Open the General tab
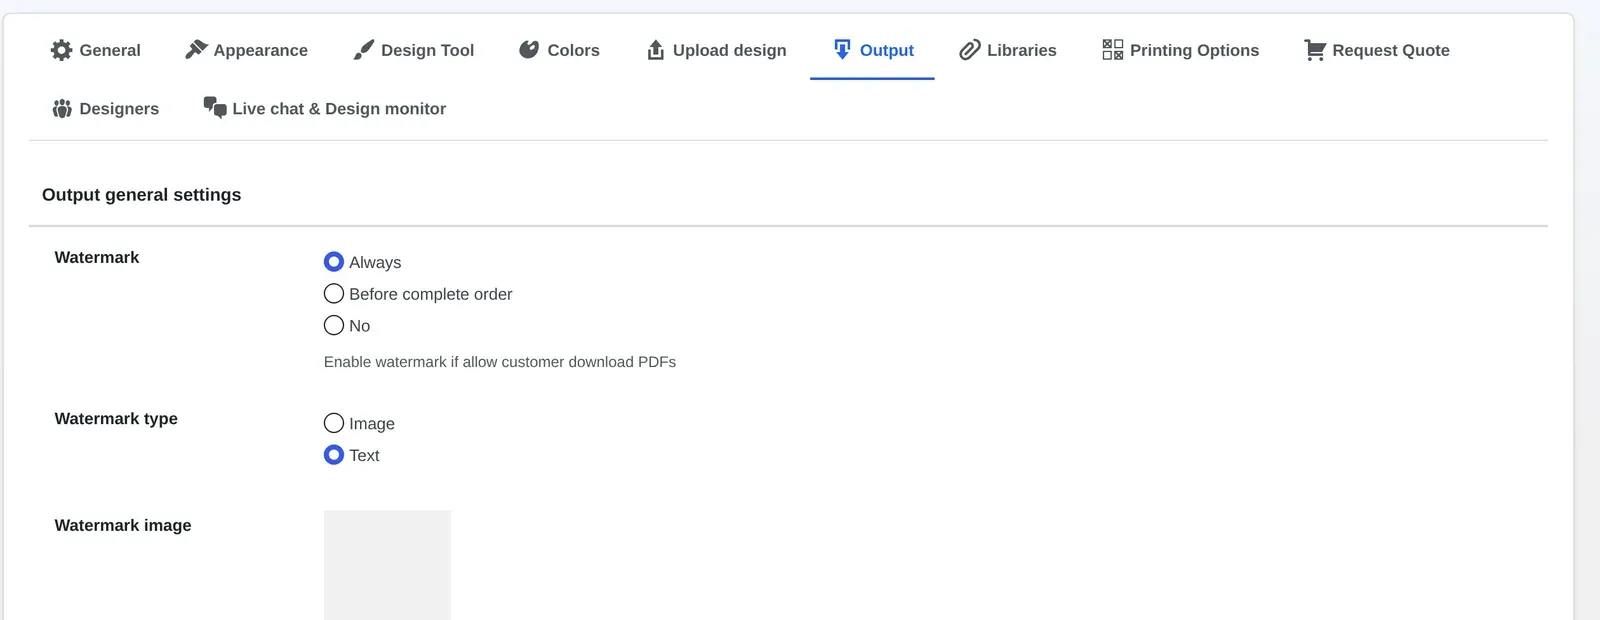 pos(96,50)
